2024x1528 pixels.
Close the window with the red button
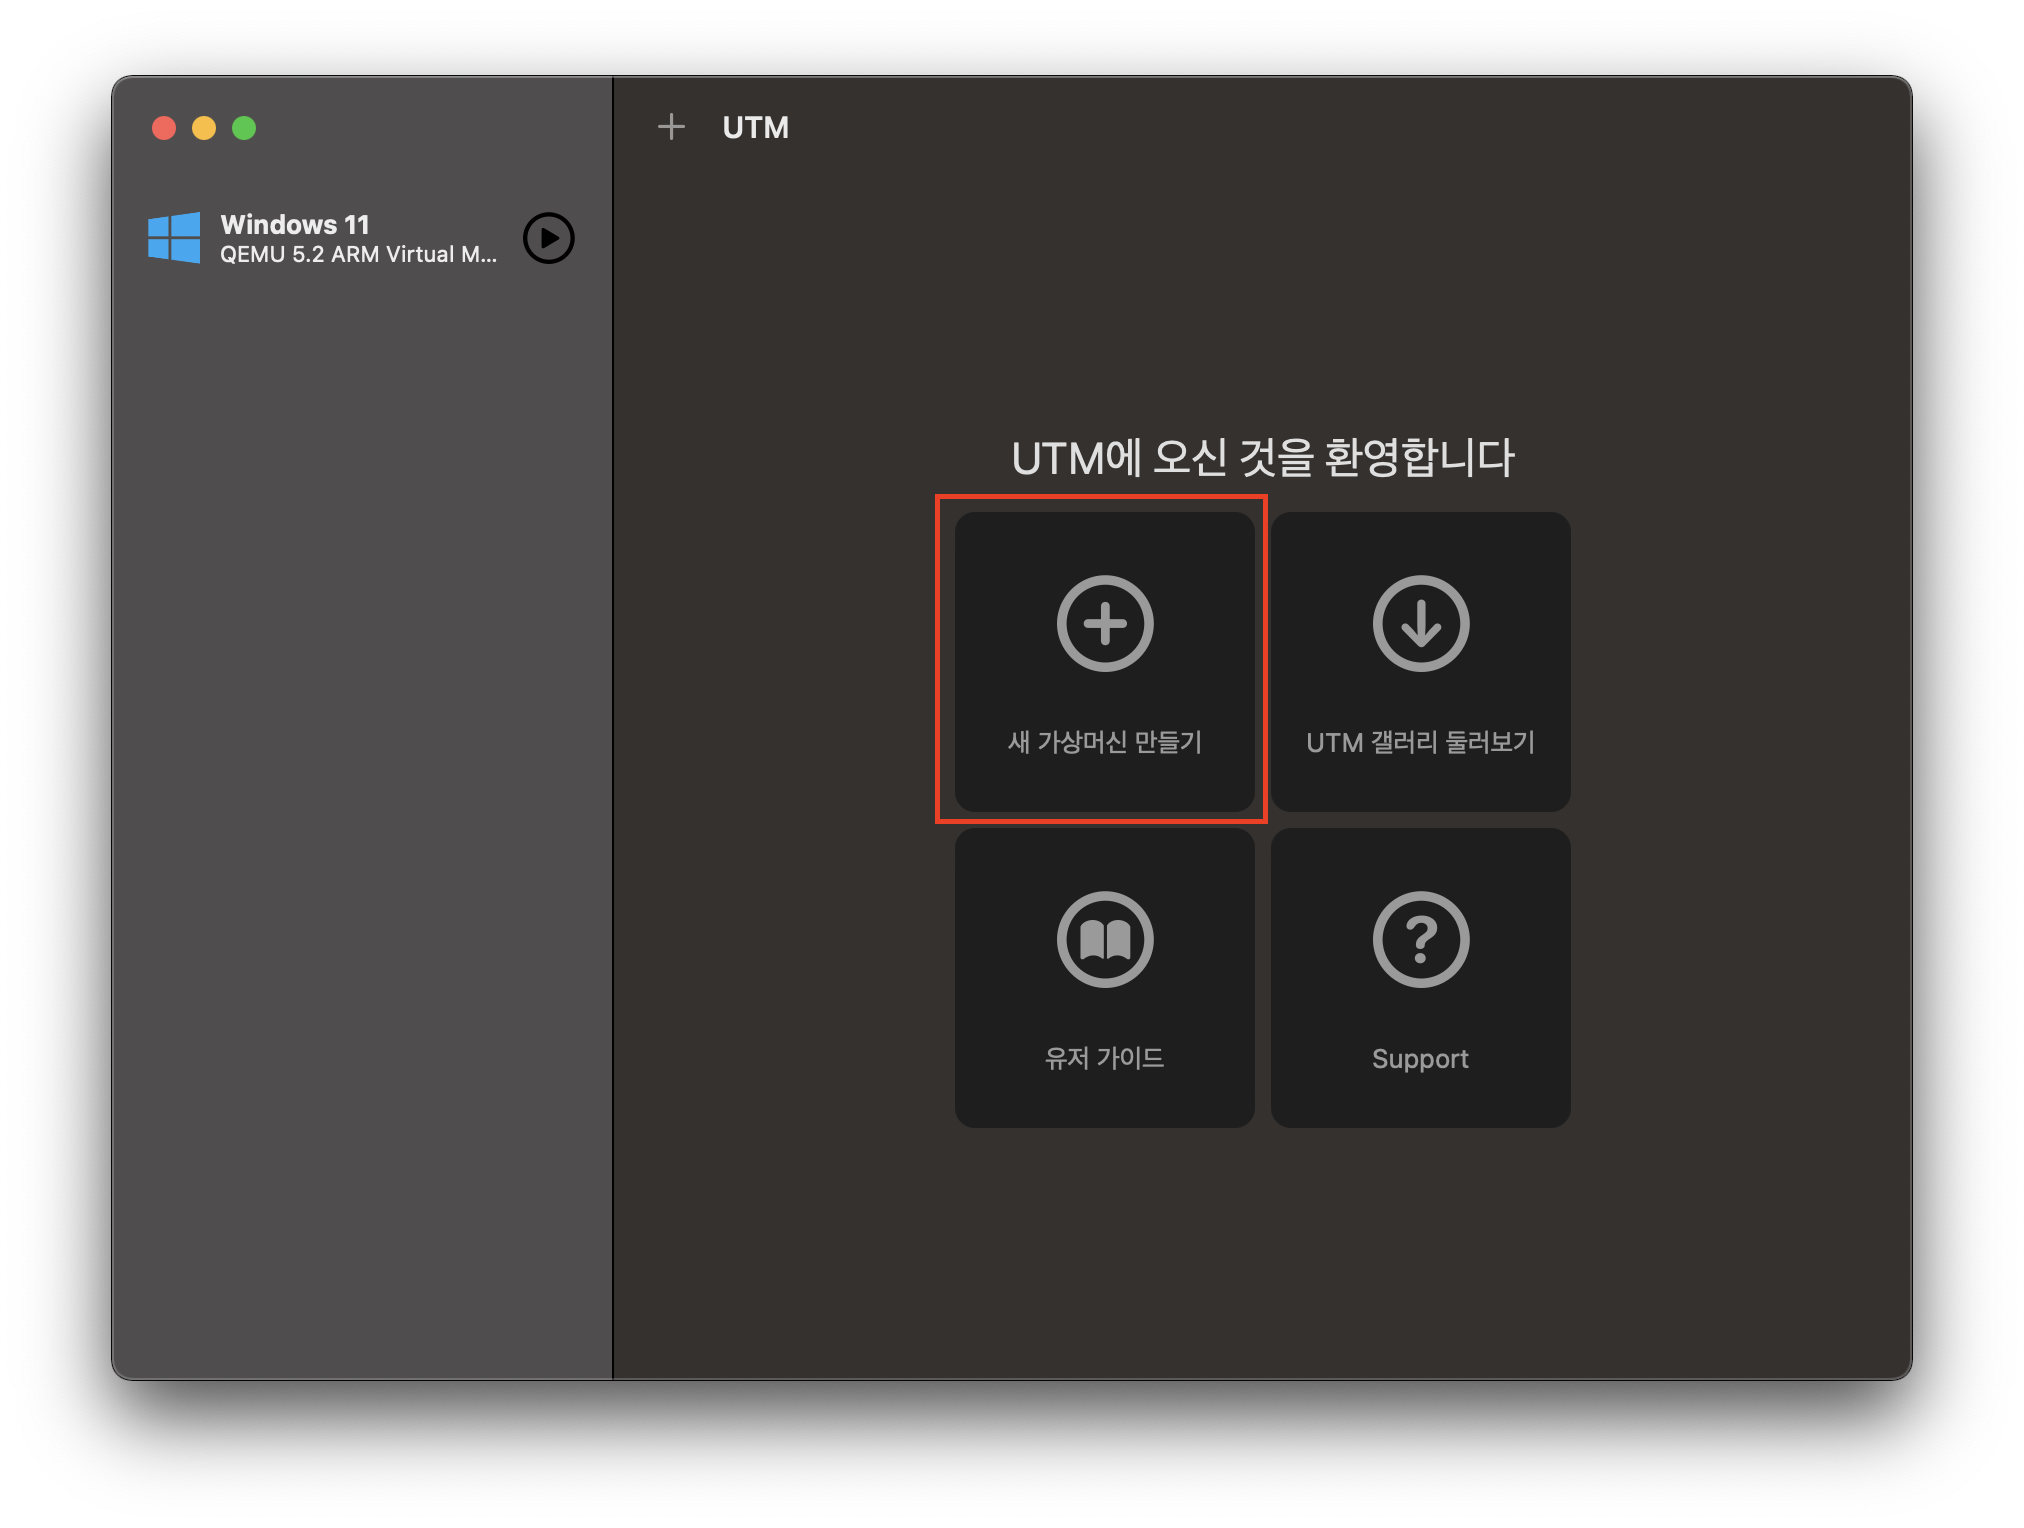(x=164, y=128)
